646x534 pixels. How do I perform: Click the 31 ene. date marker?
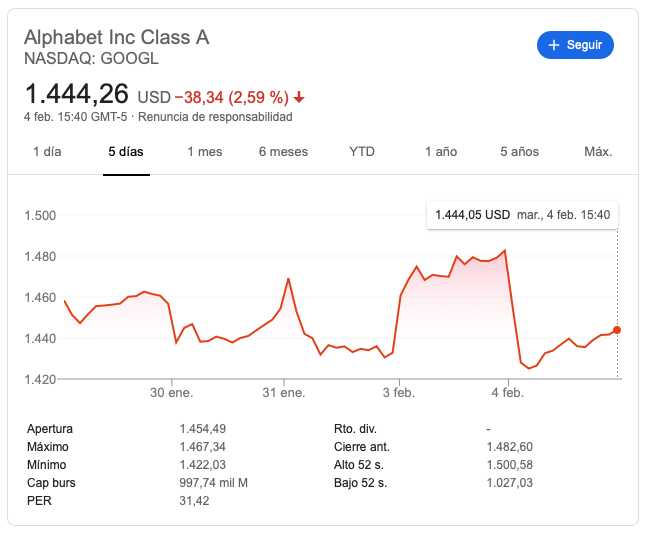(x=284, y=392)
